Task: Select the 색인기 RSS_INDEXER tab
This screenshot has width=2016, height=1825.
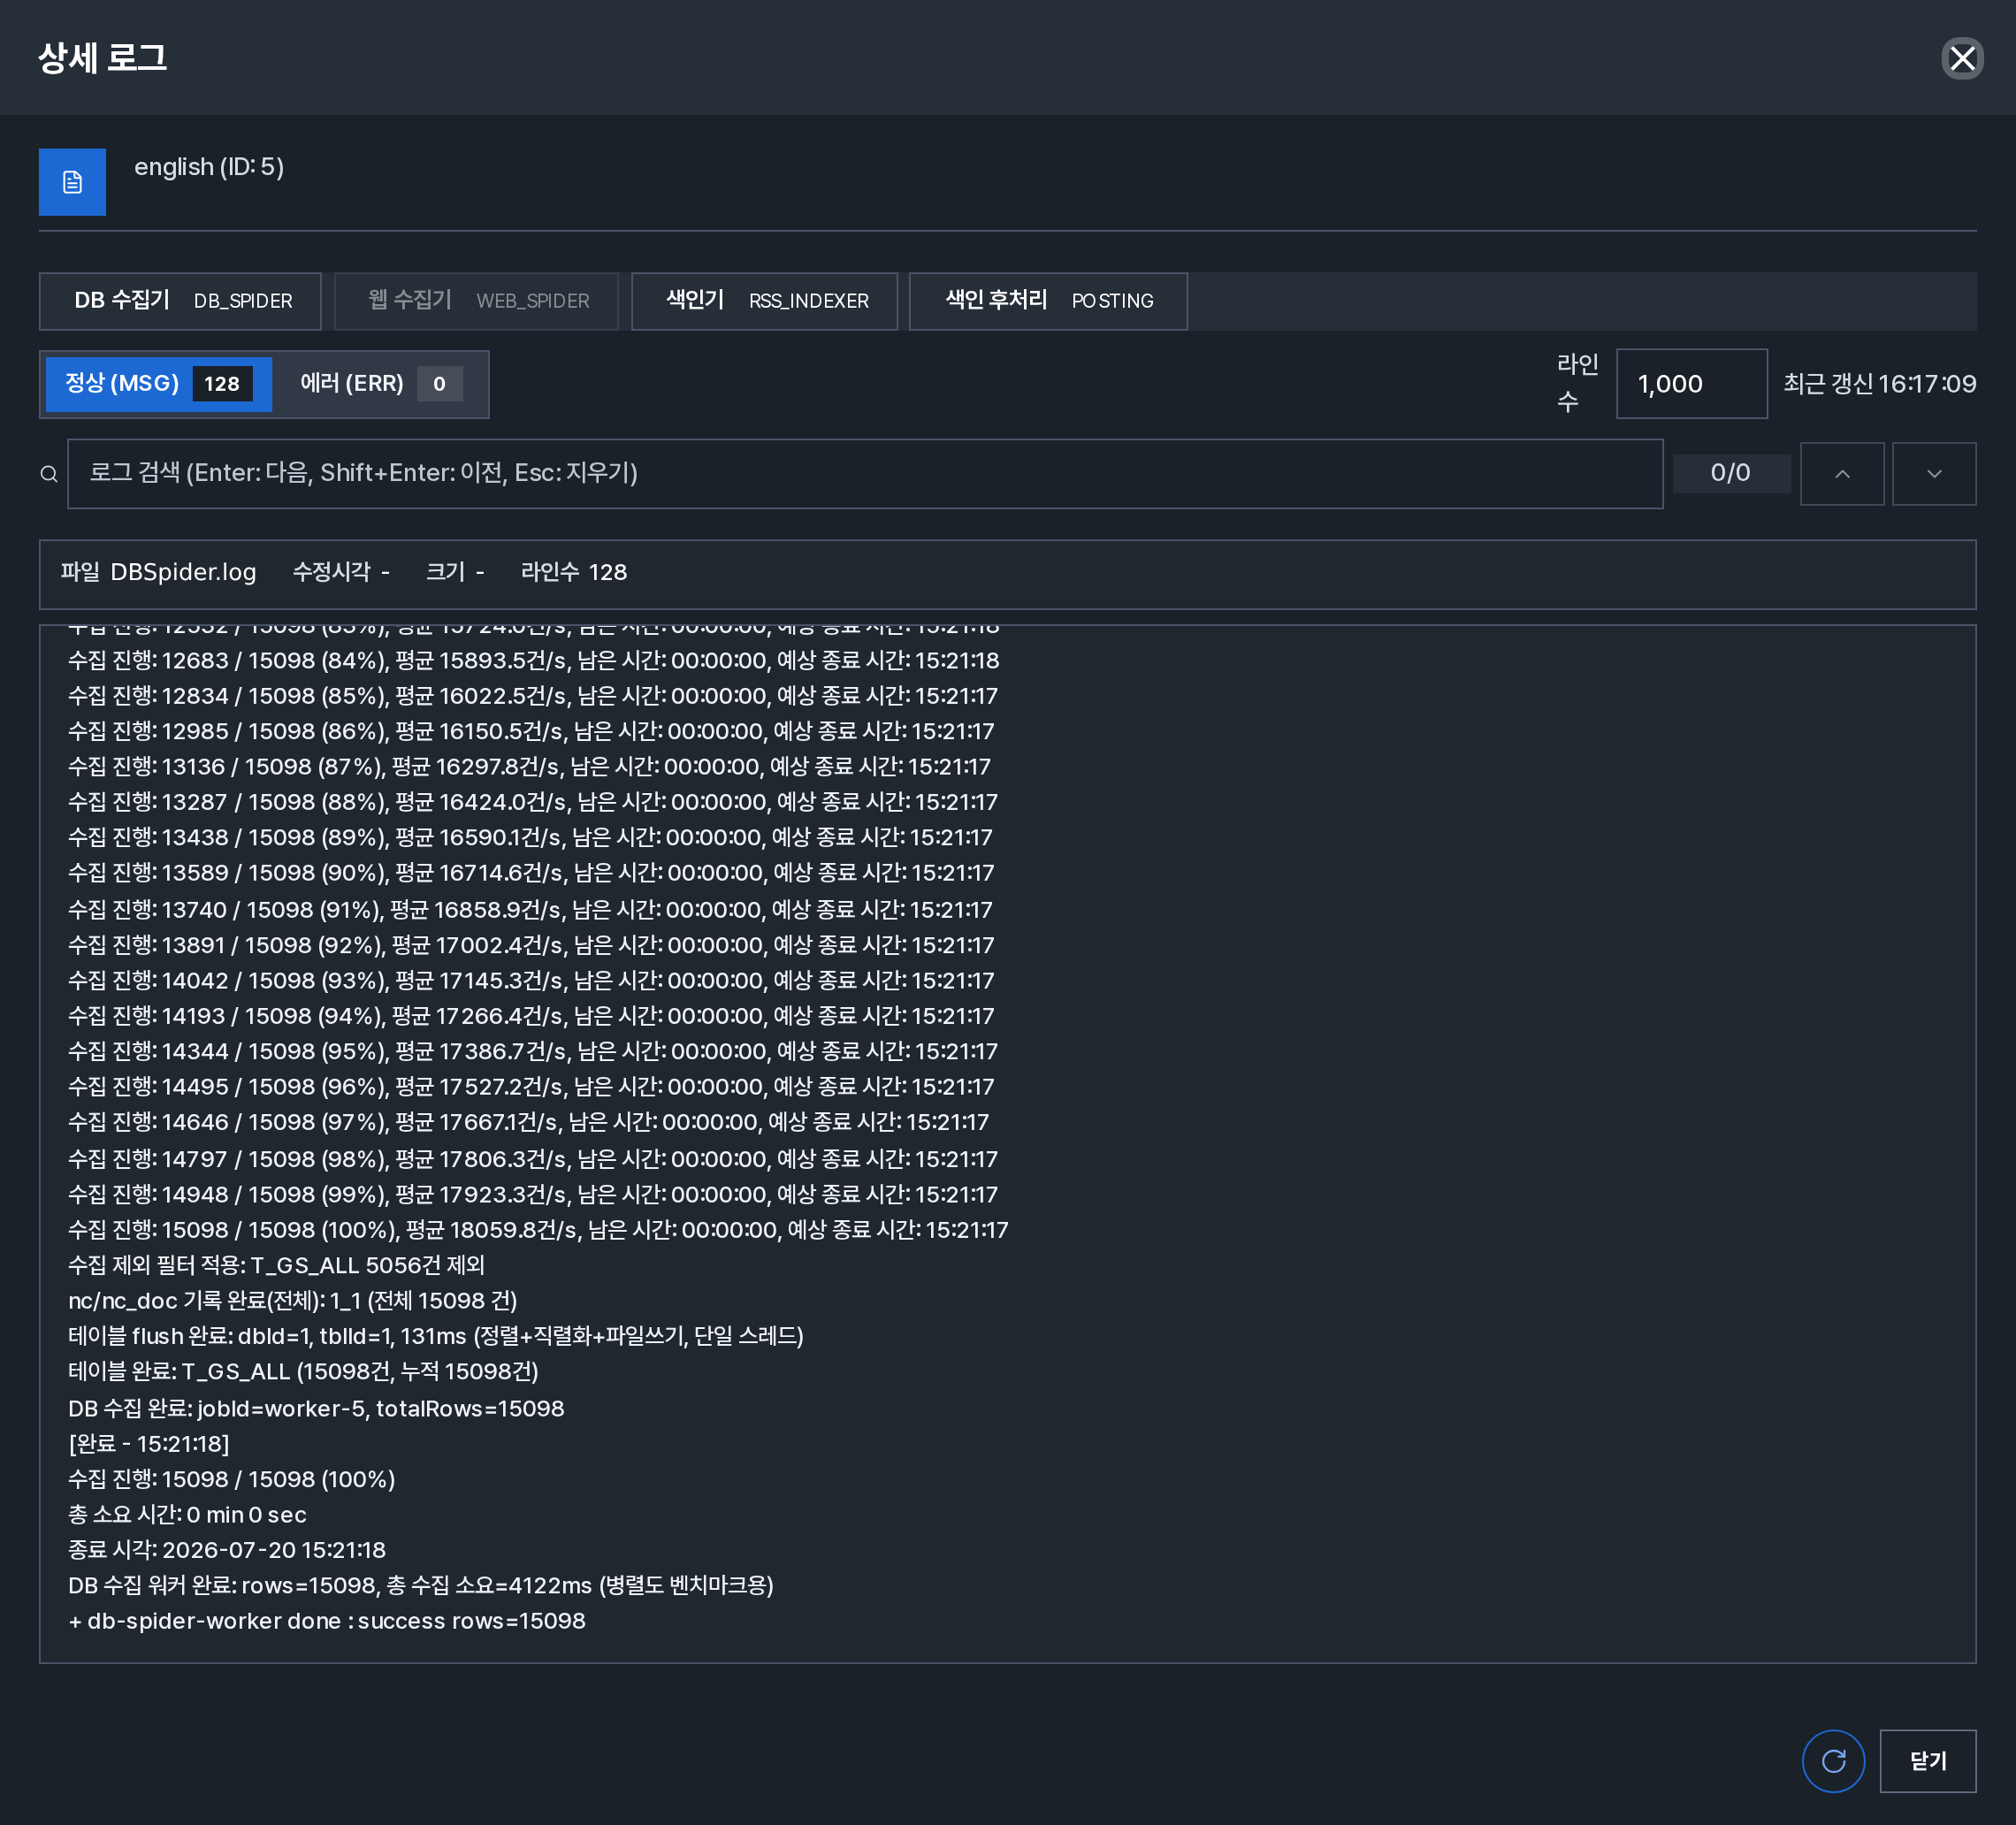Action: pos(764,301)
